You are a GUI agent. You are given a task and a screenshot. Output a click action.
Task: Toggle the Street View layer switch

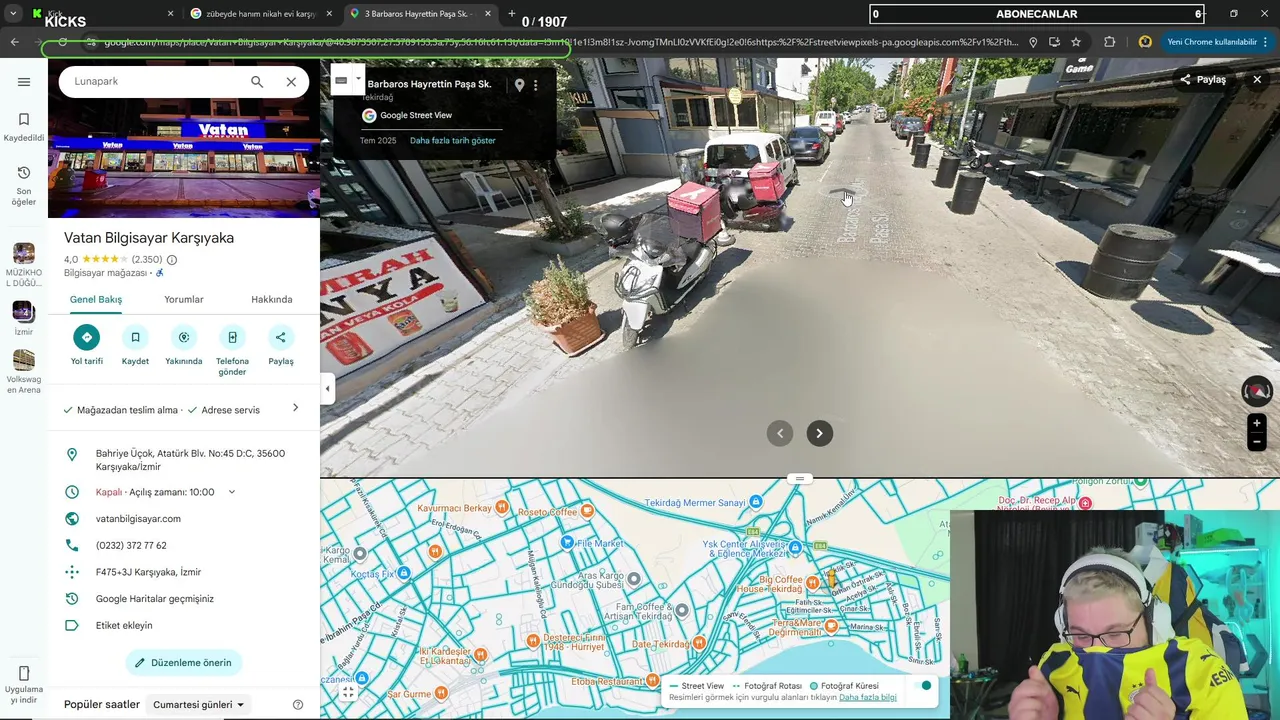click(923, 686)
